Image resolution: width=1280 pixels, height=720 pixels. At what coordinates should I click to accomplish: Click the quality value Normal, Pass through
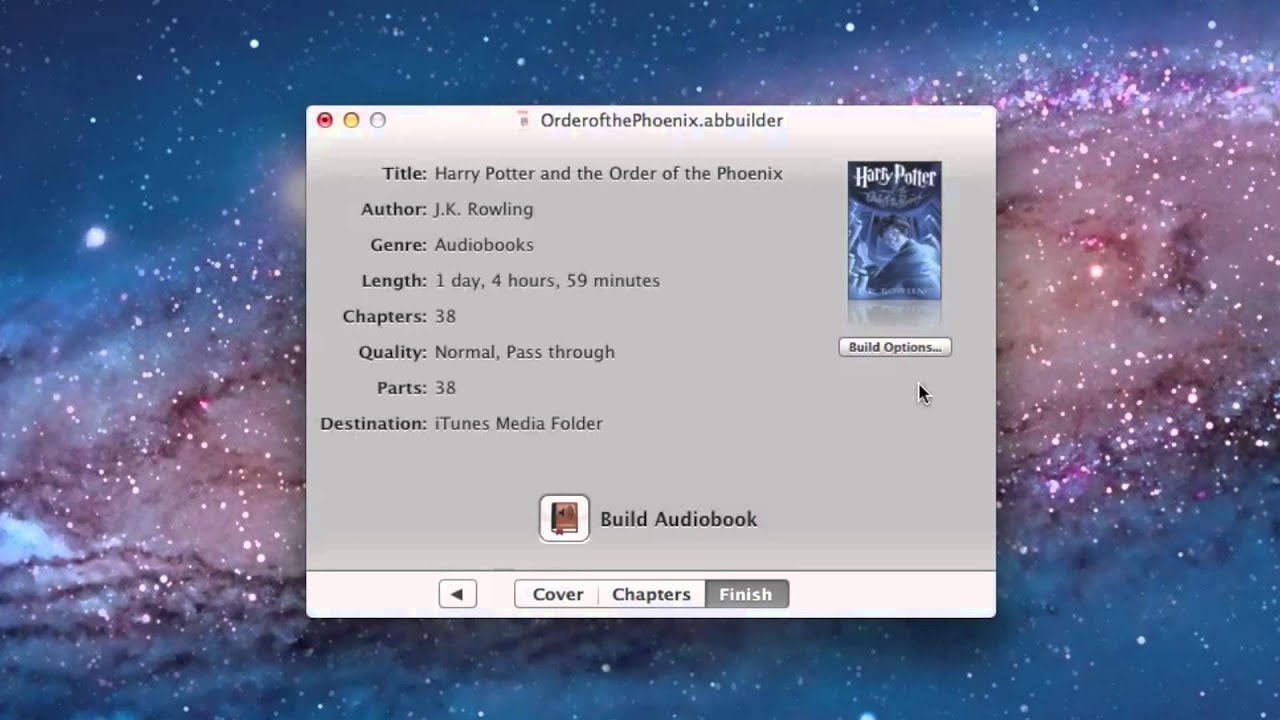[524, 352]
